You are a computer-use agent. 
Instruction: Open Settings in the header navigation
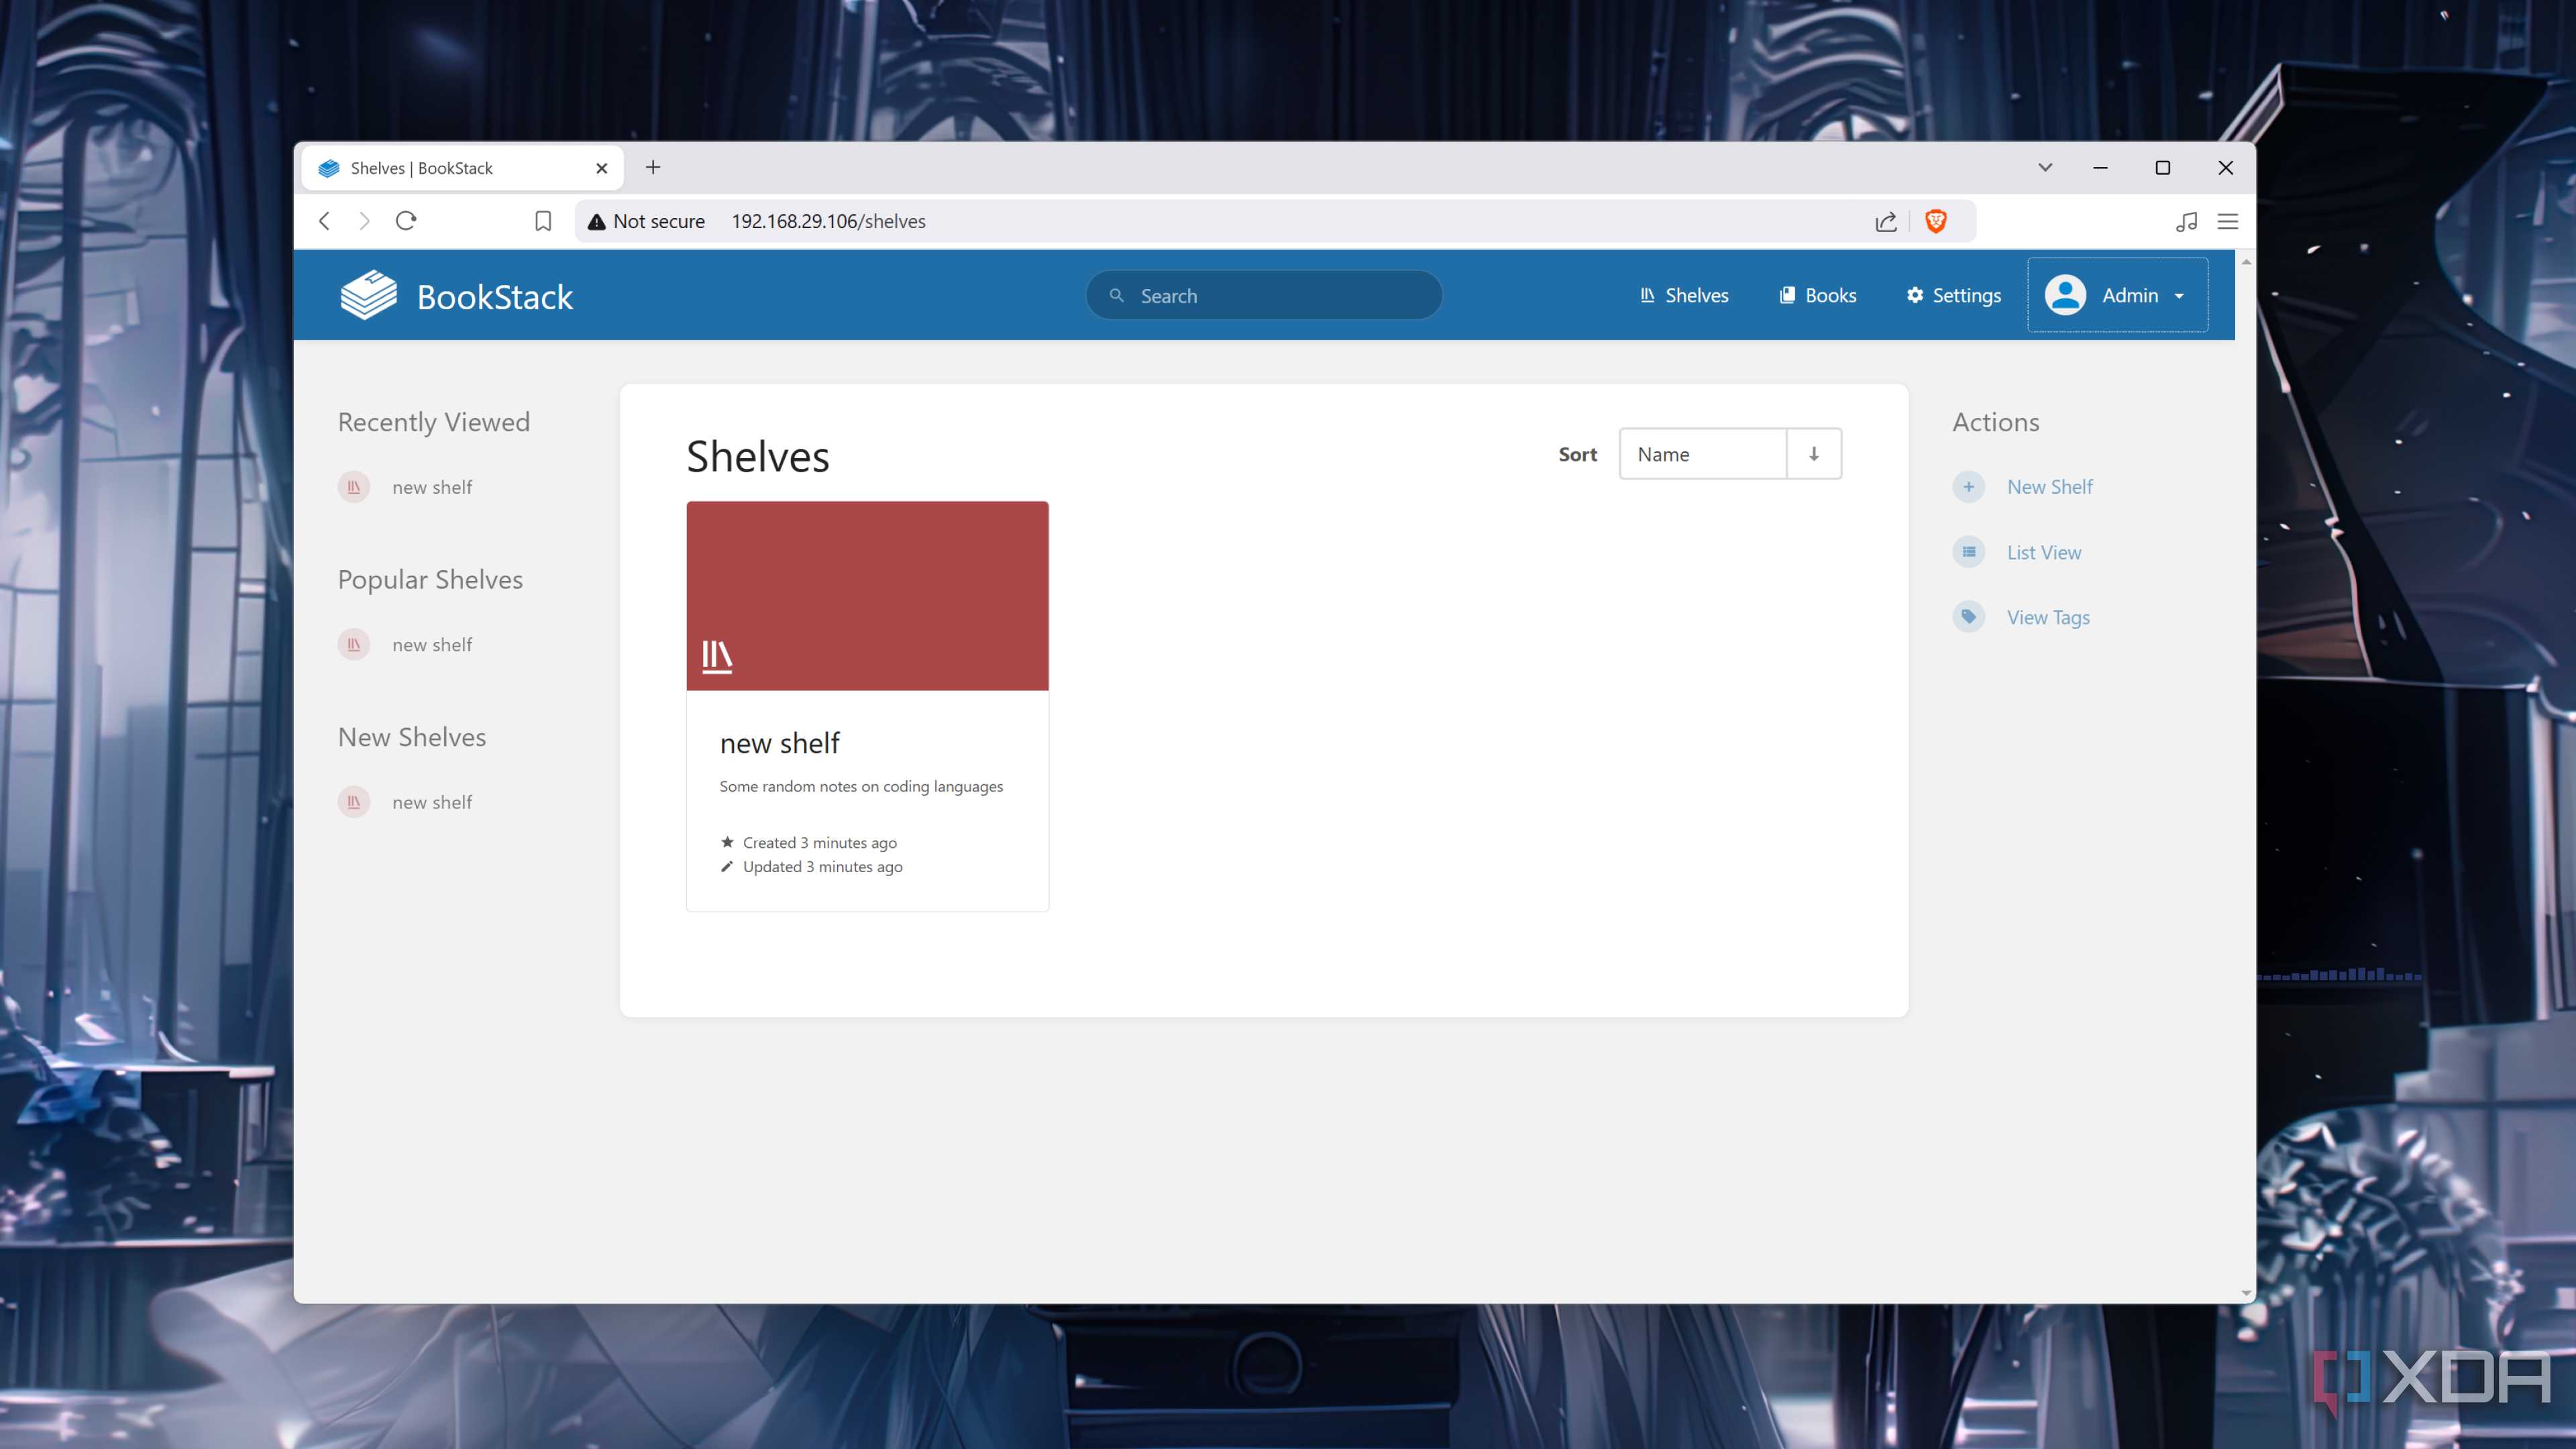point(1953,295)
